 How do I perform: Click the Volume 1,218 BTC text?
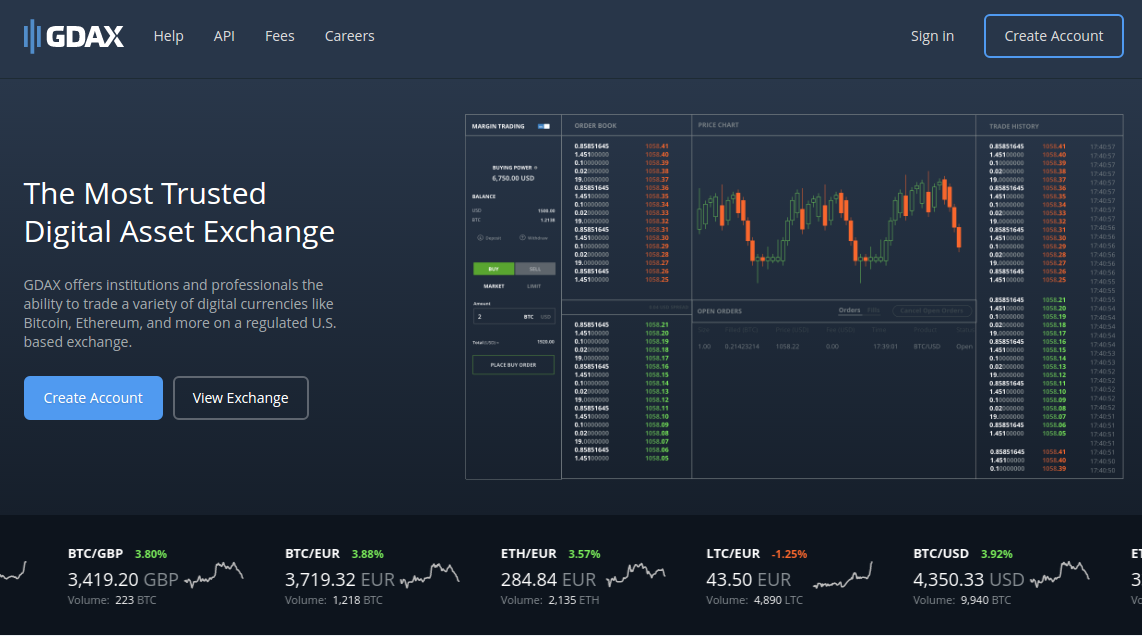click(334, 600)
